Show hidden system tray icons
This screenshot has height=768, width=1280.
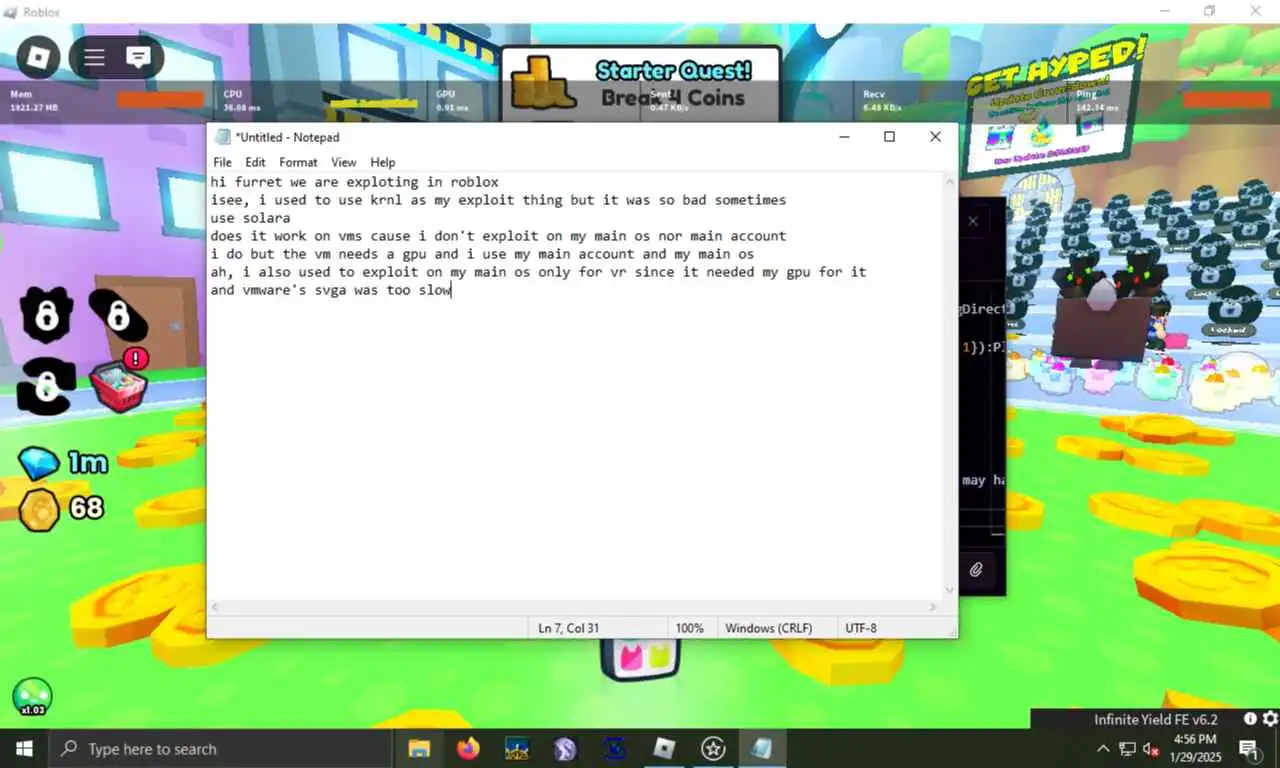pyautogui.click(x=1103, y=749)
